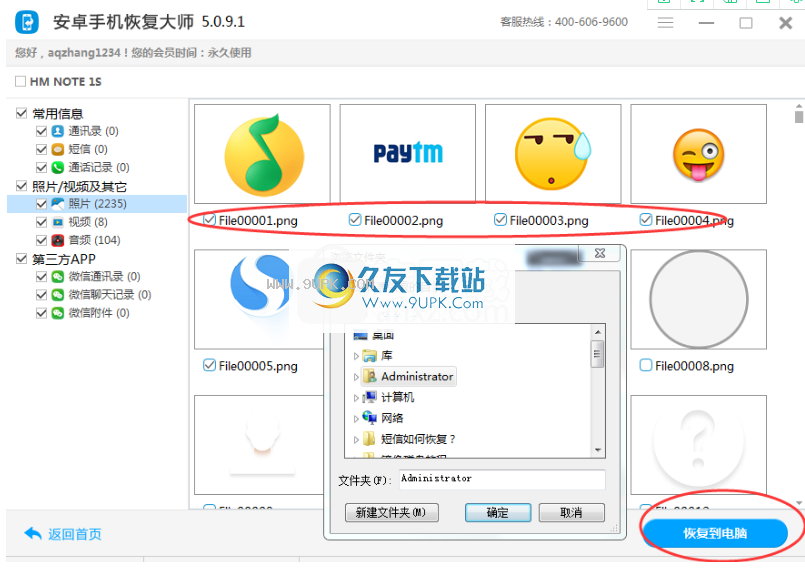
Task: Uncheck the File00002.png checkbox
Action: 355,220
